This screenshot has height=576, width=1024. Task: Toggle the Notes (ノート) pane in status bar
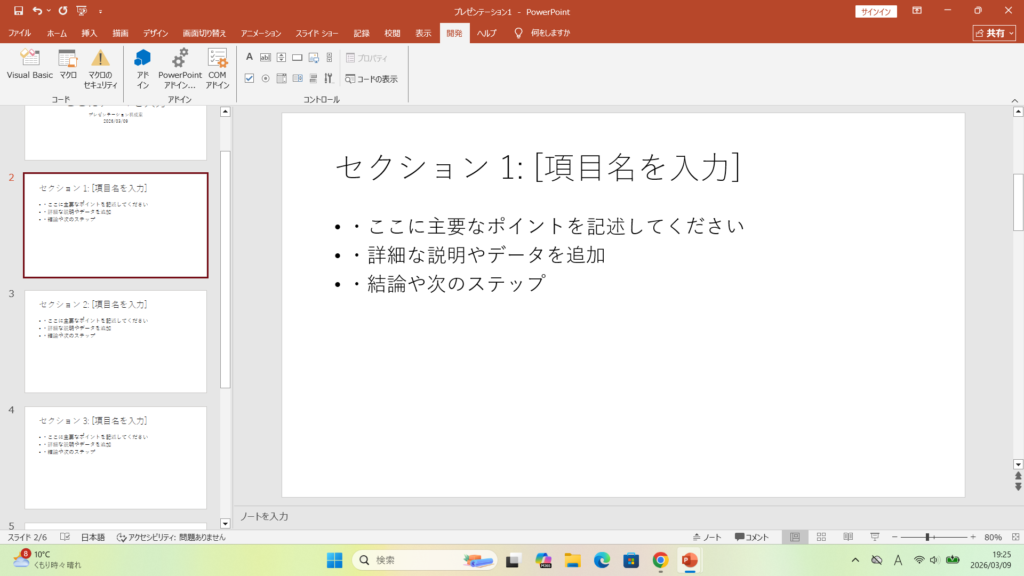(707, 537)
